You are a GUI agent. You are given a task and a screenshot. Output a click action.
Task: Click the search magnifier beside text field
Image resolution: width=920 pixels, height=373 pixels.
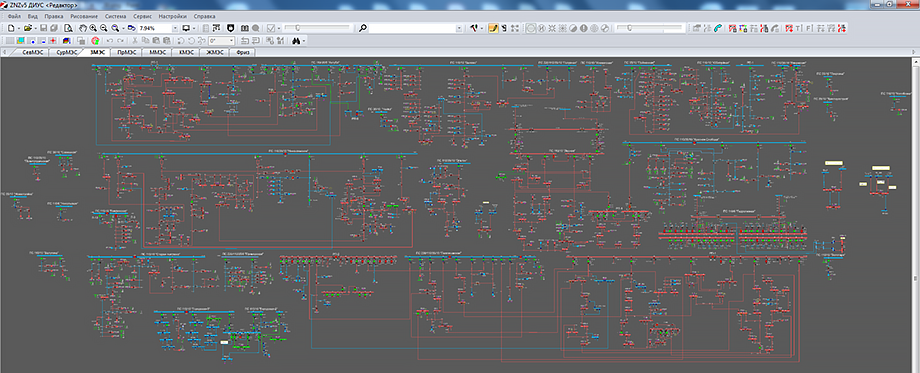tap(363, 28)
